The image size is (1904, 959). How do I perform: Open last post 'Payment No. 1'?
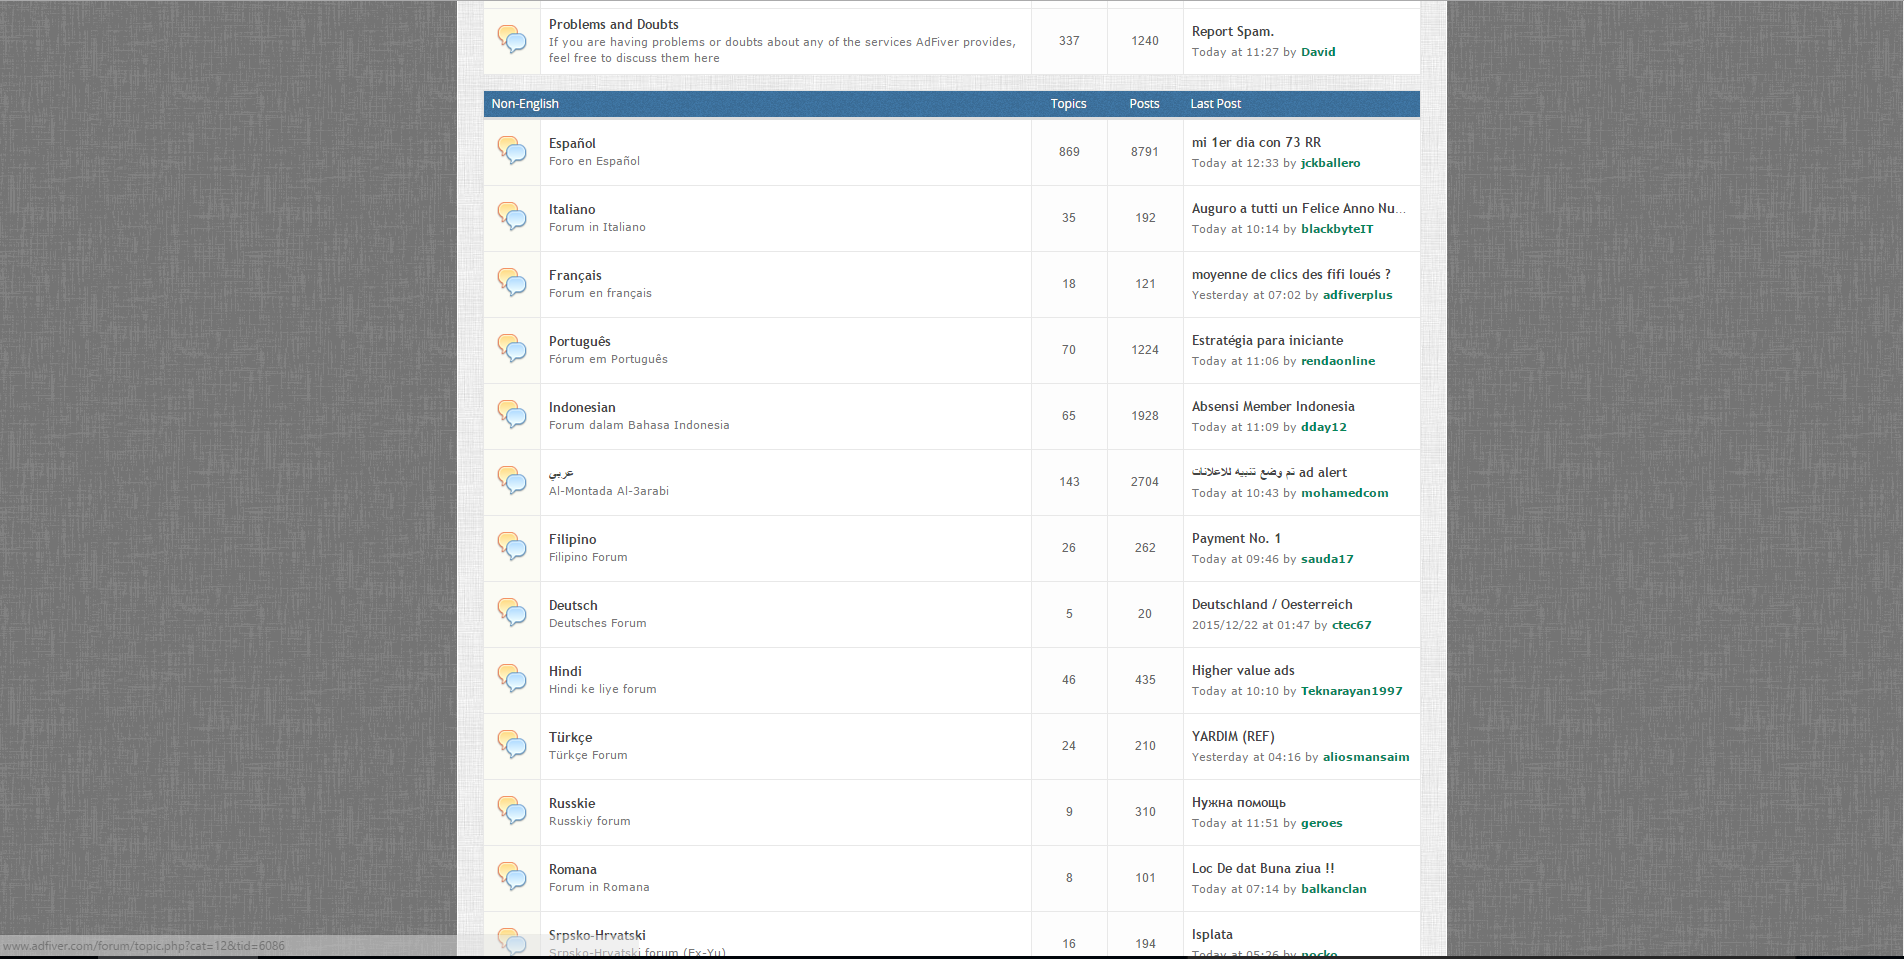tap(1236, 538)
